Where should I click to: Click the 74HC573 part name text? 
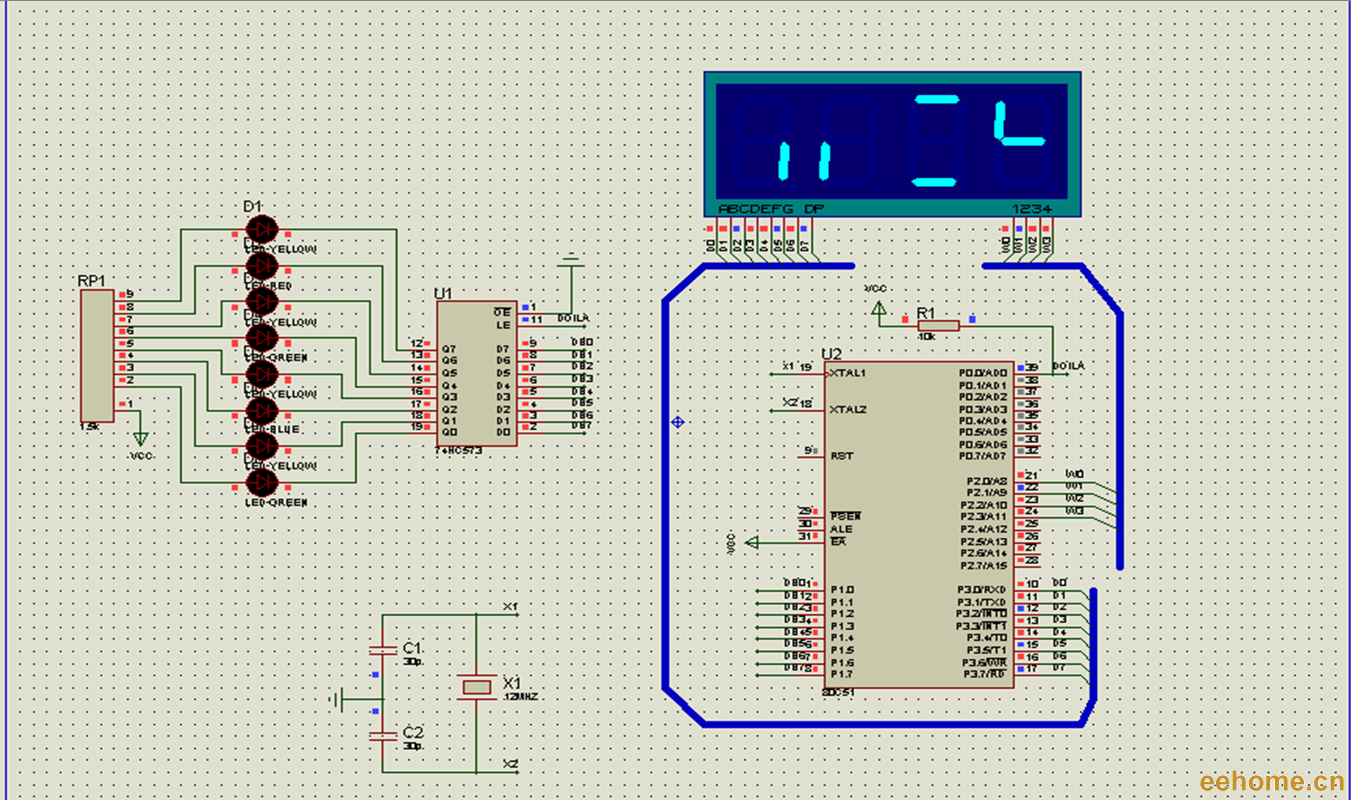(x=459, y=451)
